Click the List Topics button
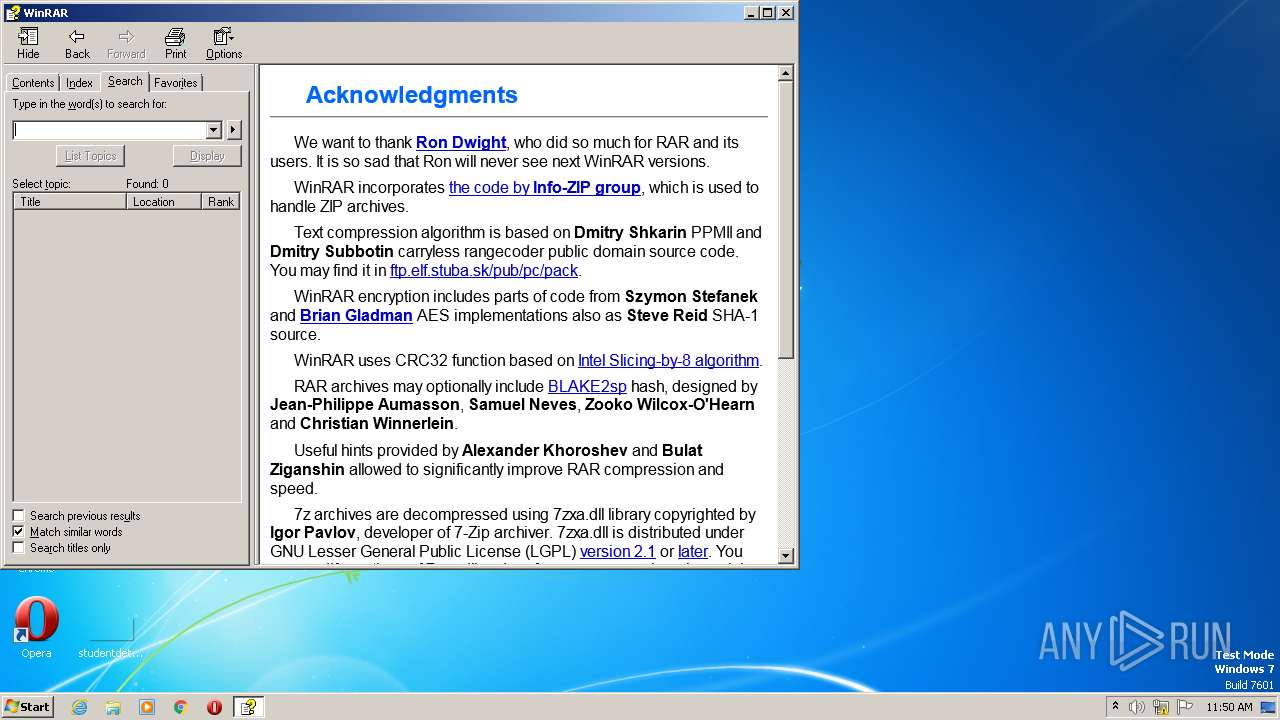The width and height of the screenshot is (1280, 720). point(90,156)
